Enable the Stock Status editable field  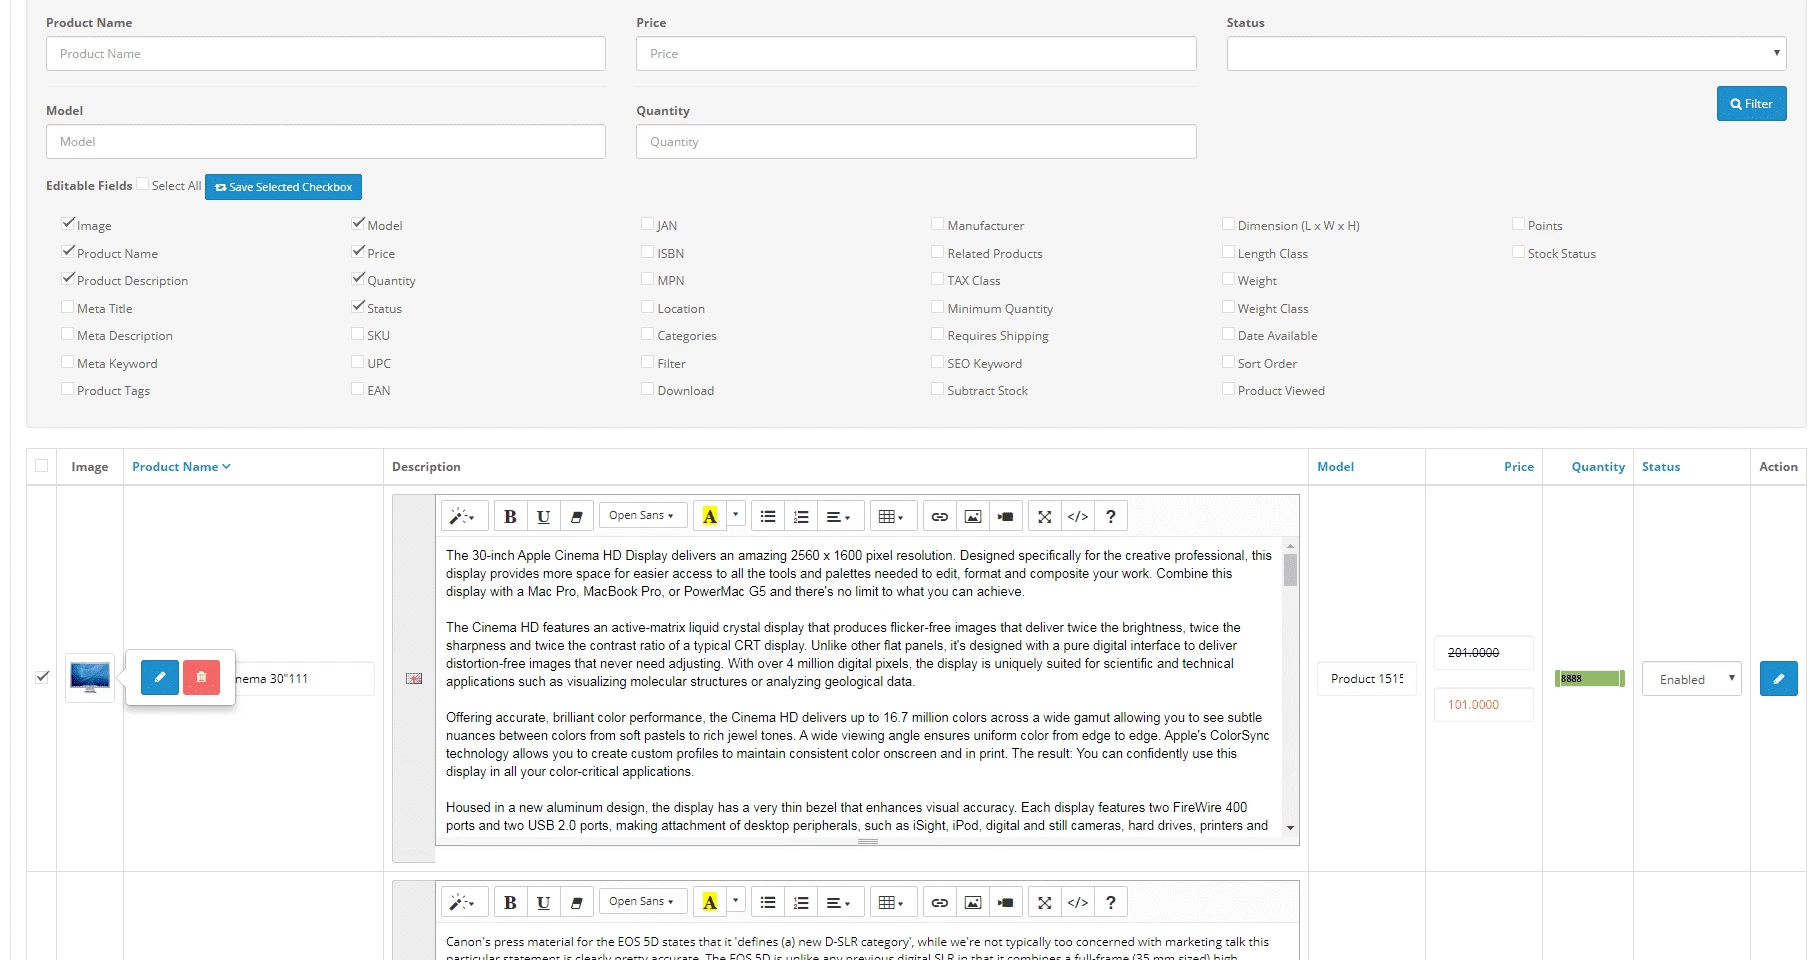(x=1519, y=252)
